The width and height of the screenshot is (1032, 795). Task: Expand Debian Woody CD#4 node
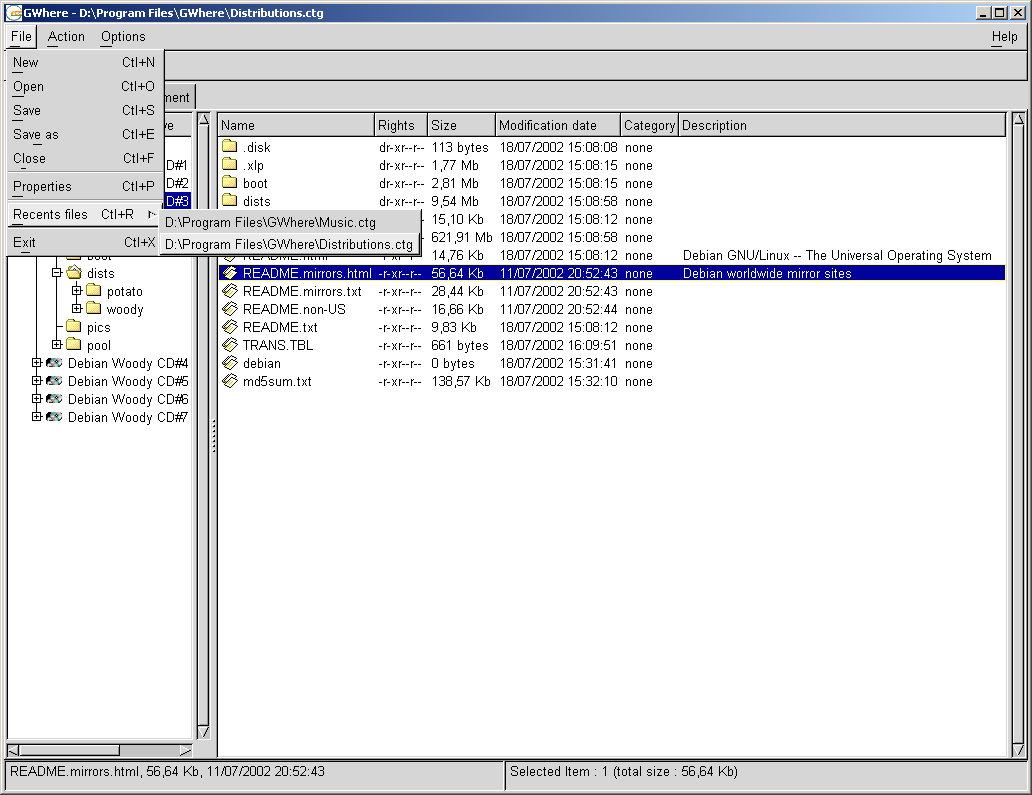(37, 363)
